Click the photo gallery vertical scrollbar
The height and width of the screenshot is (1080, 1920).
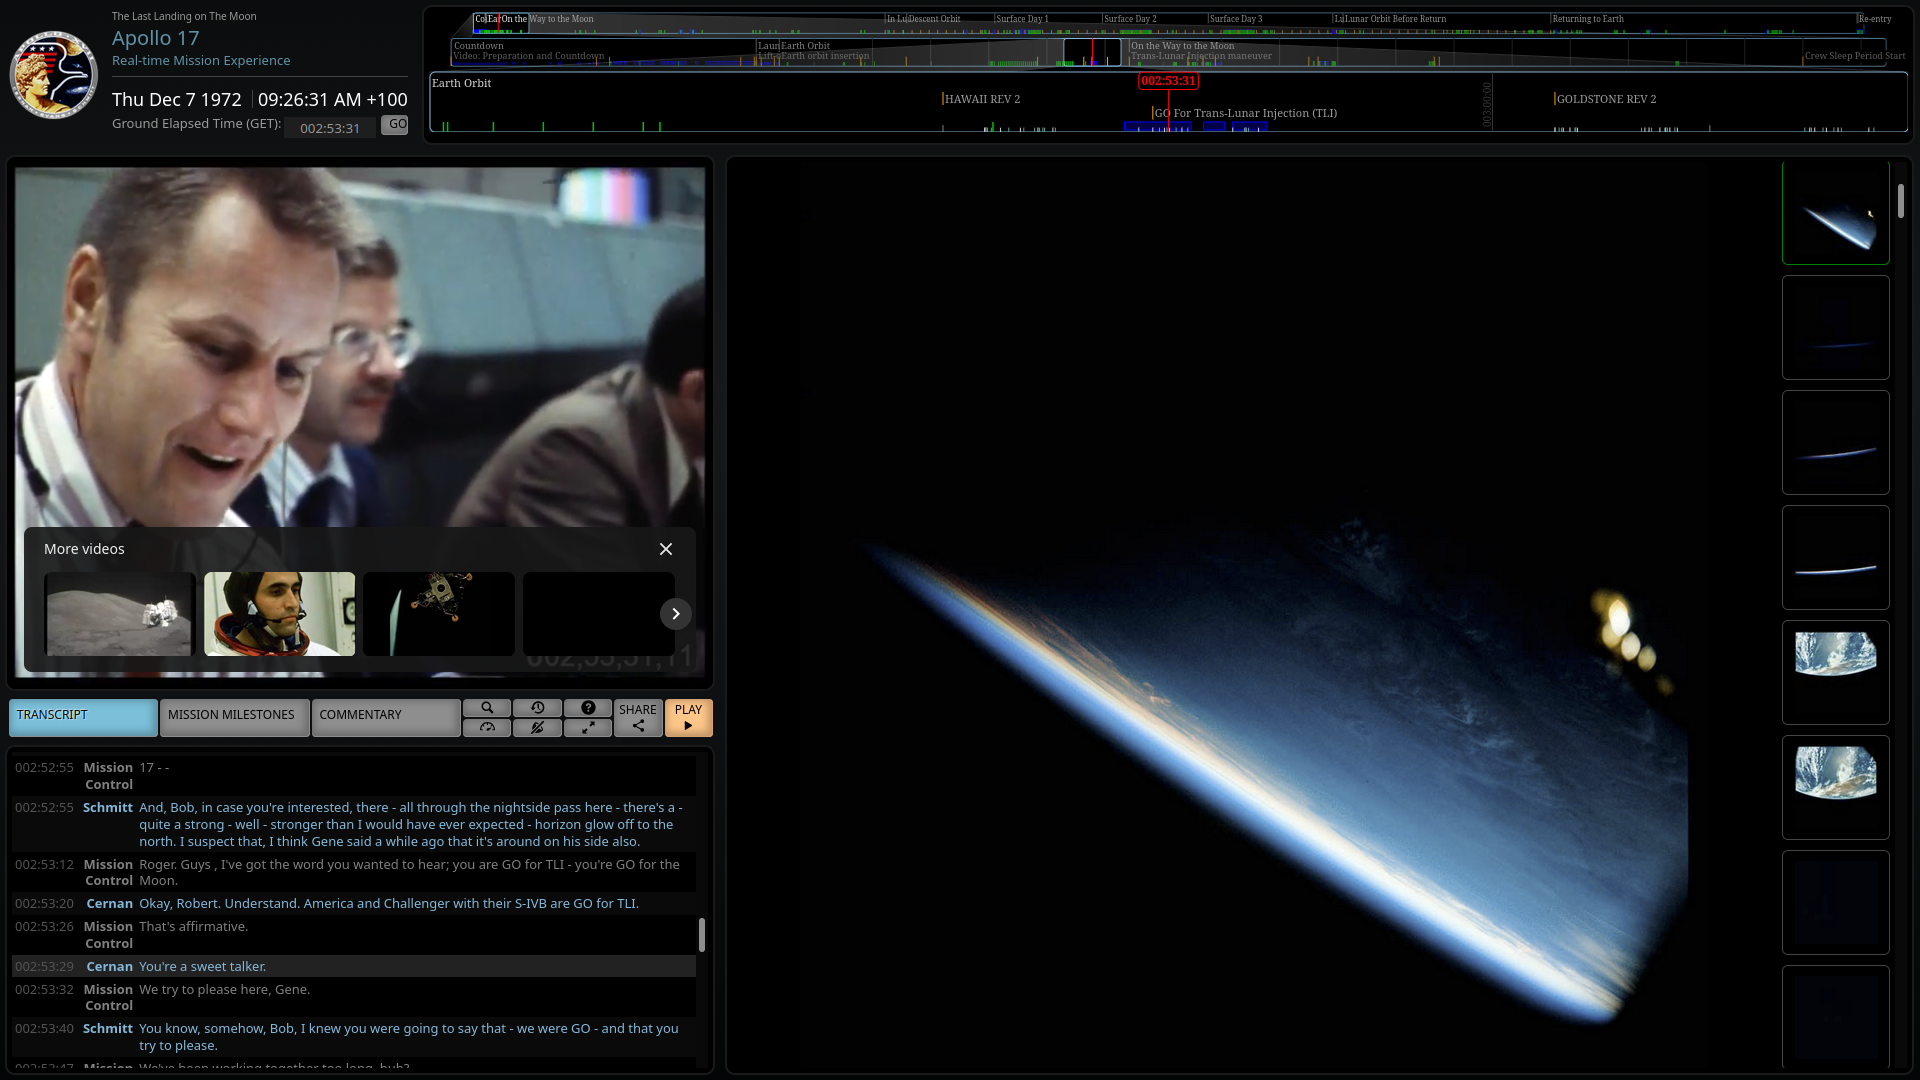1901,201
